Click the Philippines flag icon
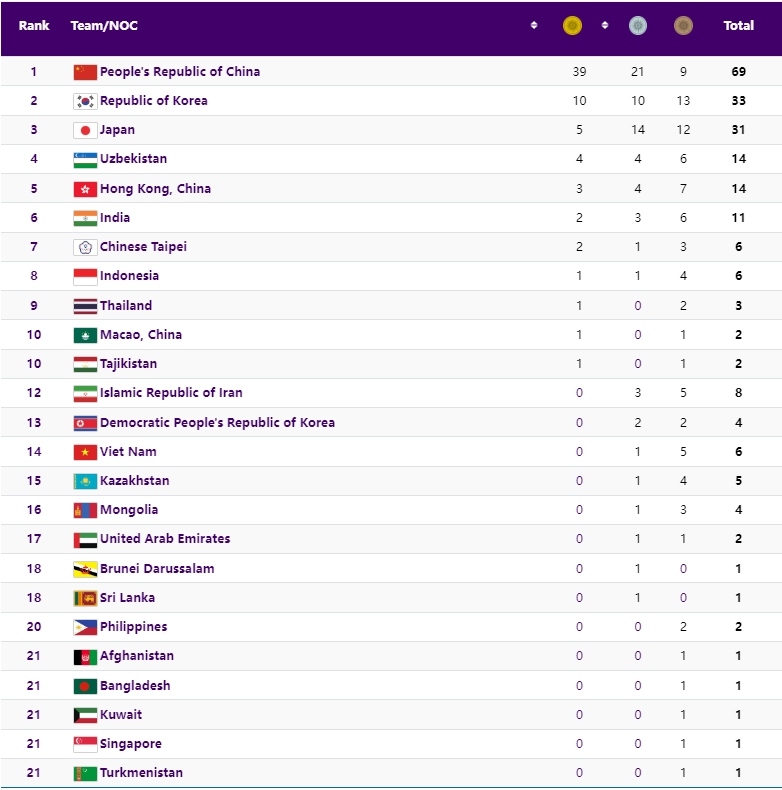The height and width of the screenshot is (790, 782). pos(85,627)
